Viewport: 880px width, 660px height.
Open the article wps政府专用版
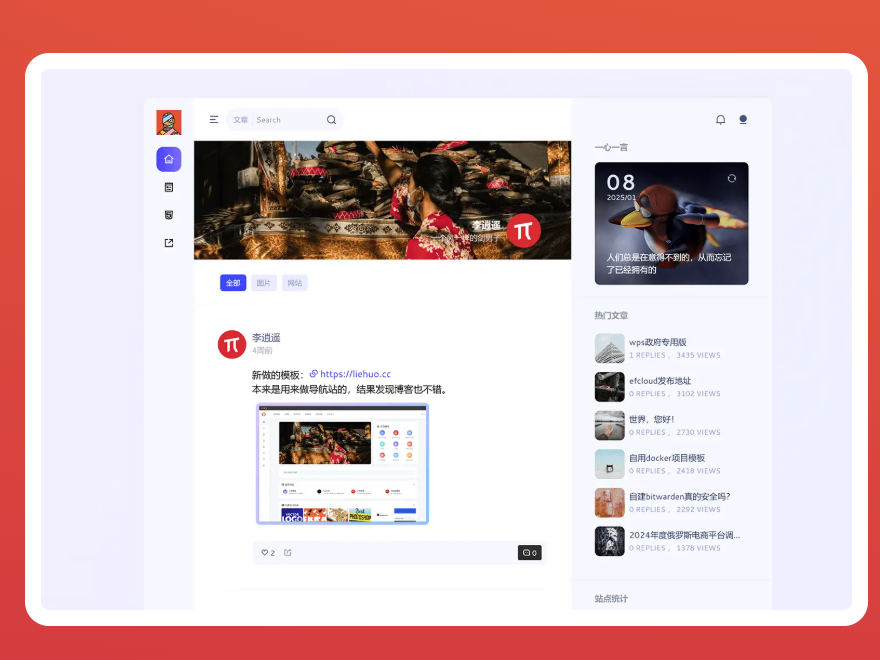pos(657,342)
